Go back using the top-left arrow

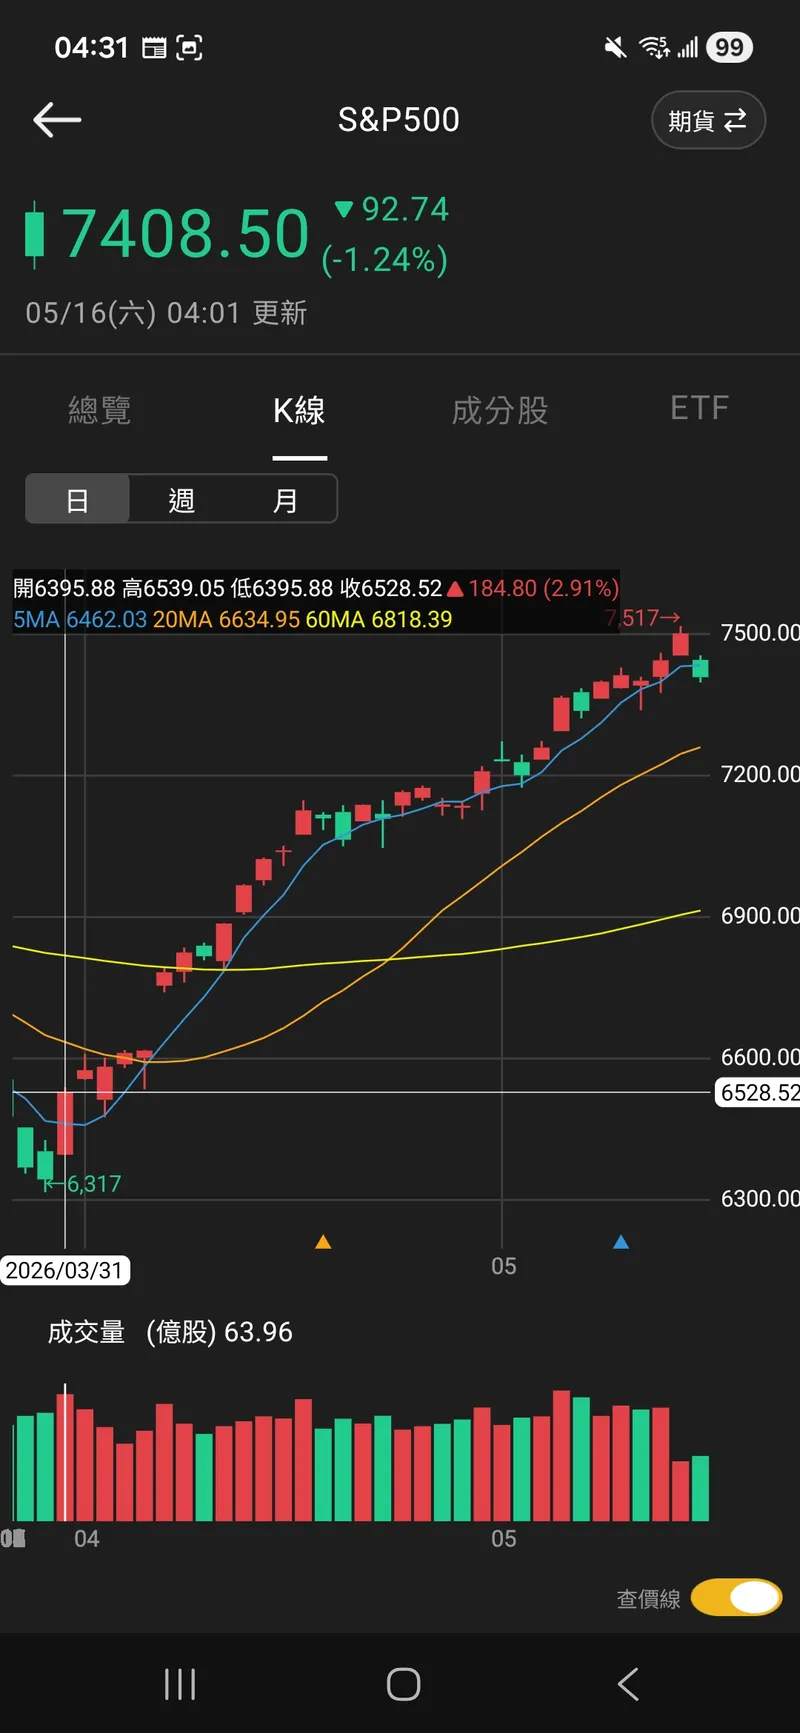[x=57, y=120]
